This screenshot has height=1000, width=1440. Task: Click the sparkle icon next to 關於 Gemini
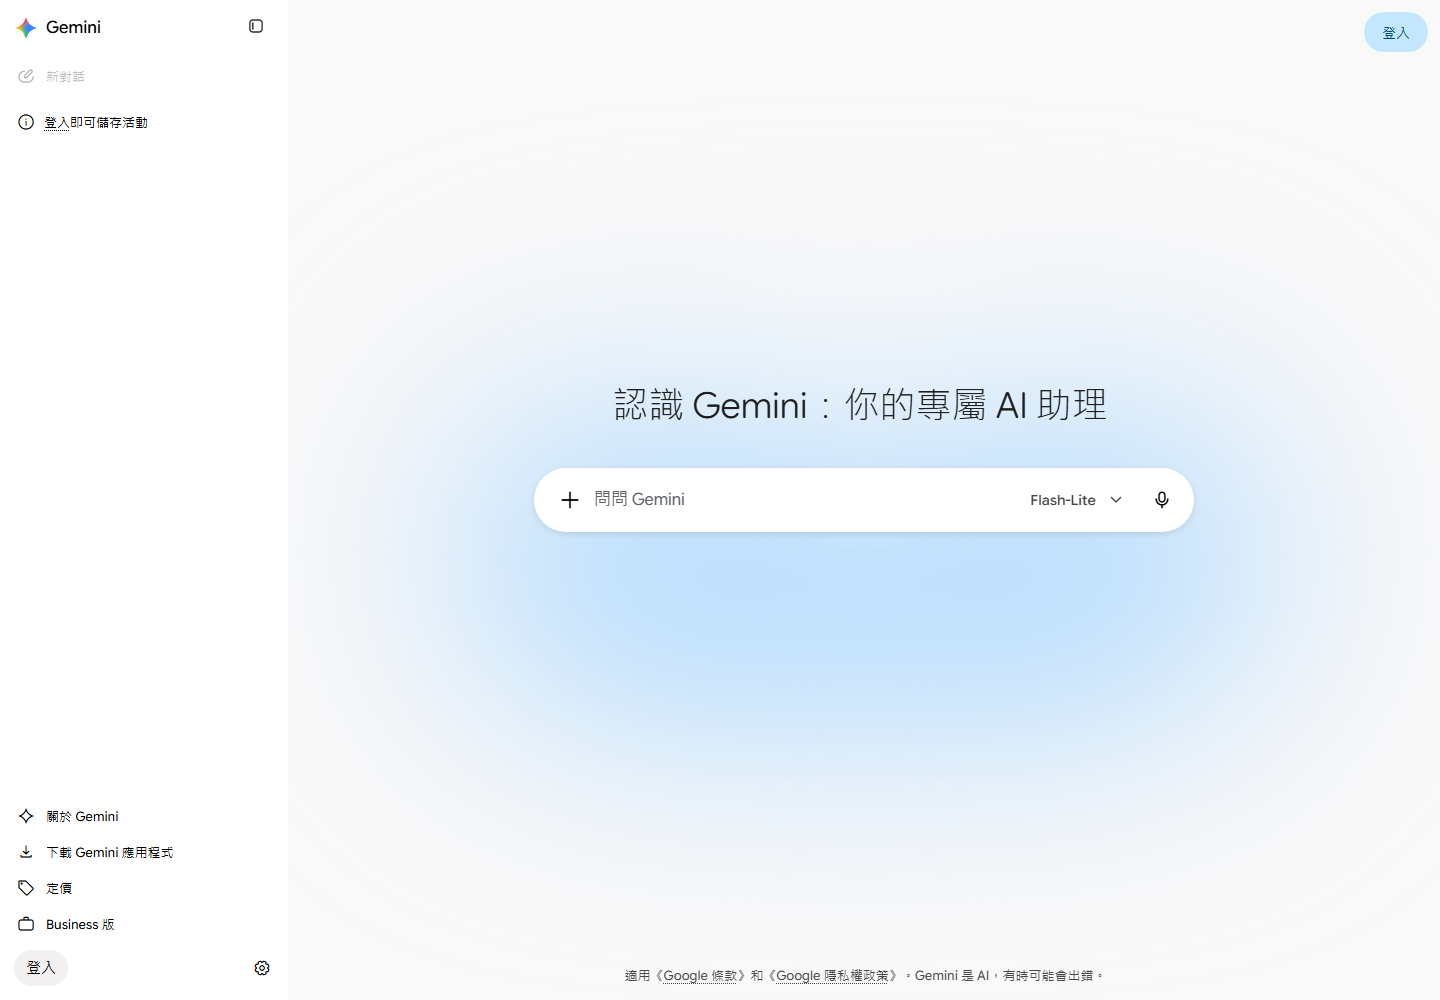[26, 816]
